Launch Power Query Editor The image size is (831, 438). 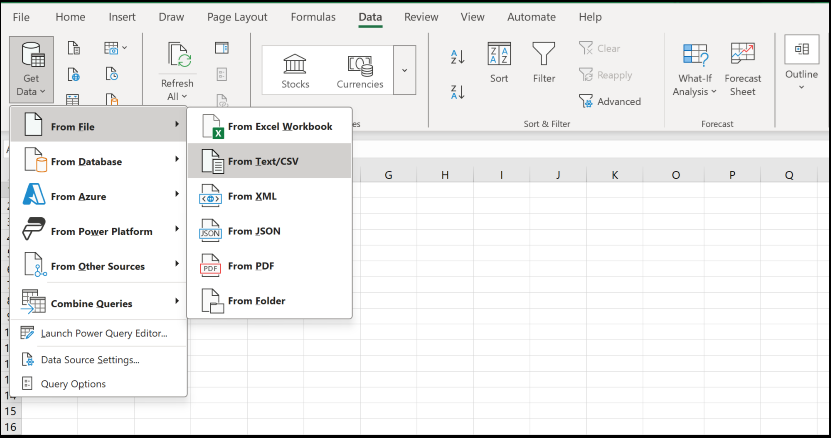pos(99,333)
